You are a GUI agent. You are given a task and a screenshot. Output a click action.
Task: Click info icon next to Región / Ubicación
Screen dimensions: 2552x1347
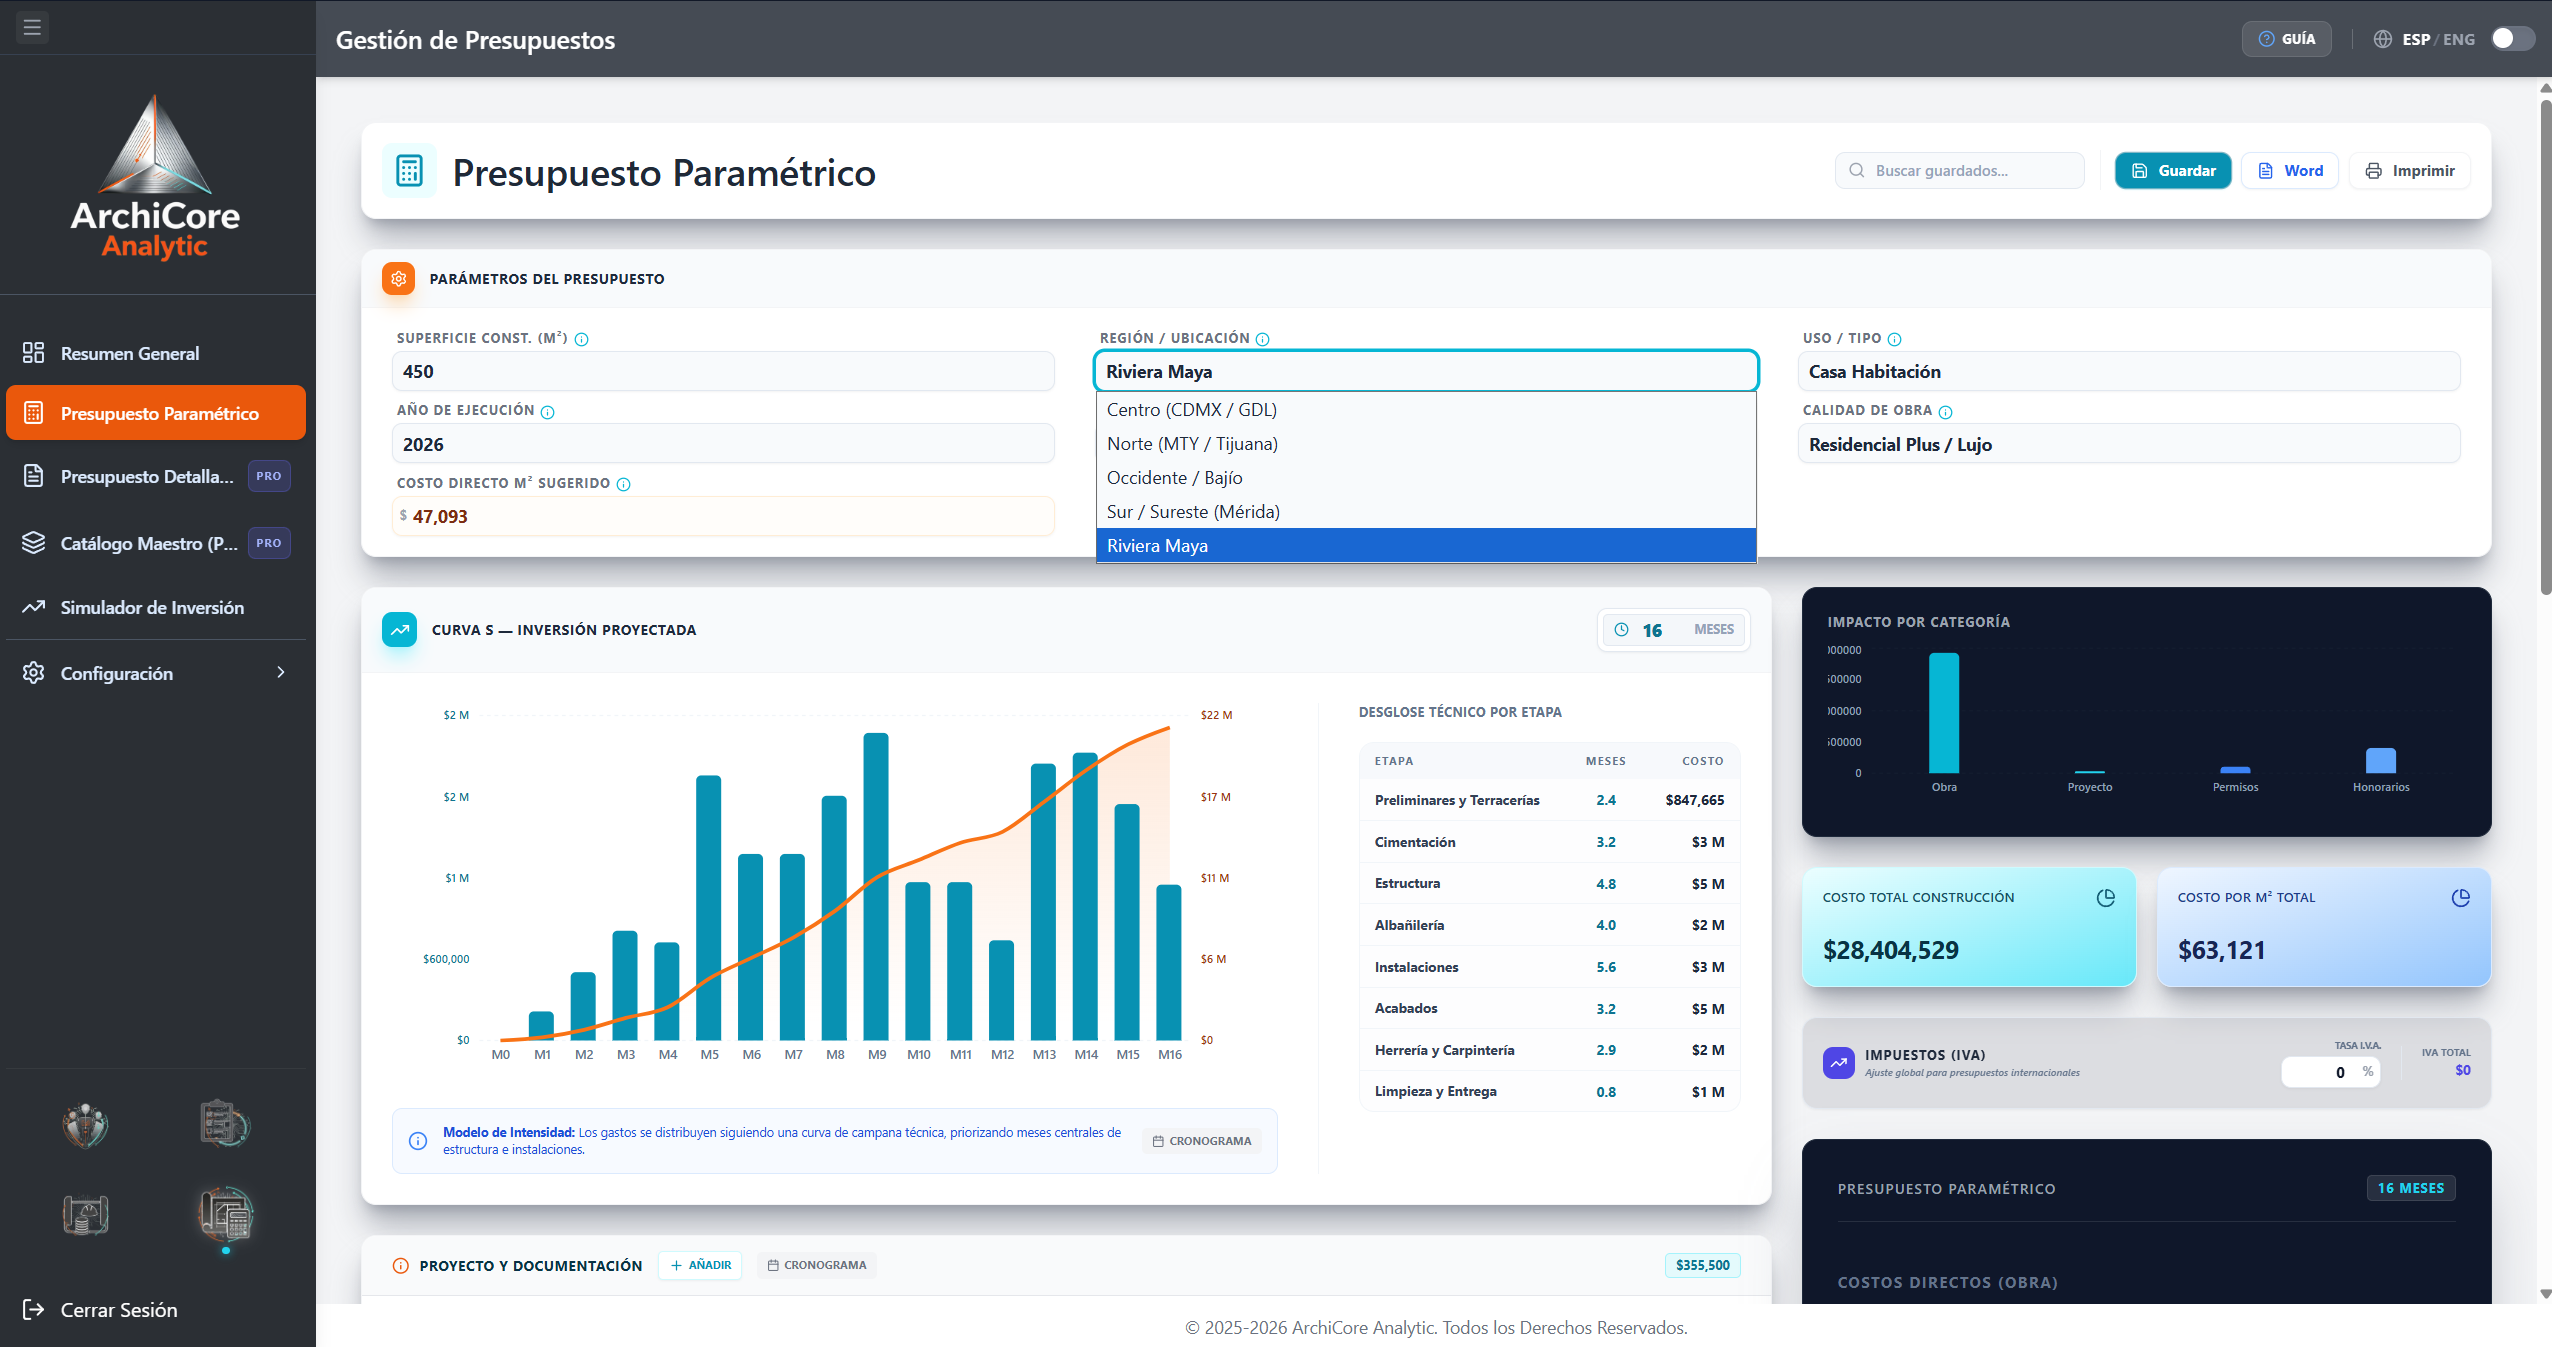tap(1263, 339)
